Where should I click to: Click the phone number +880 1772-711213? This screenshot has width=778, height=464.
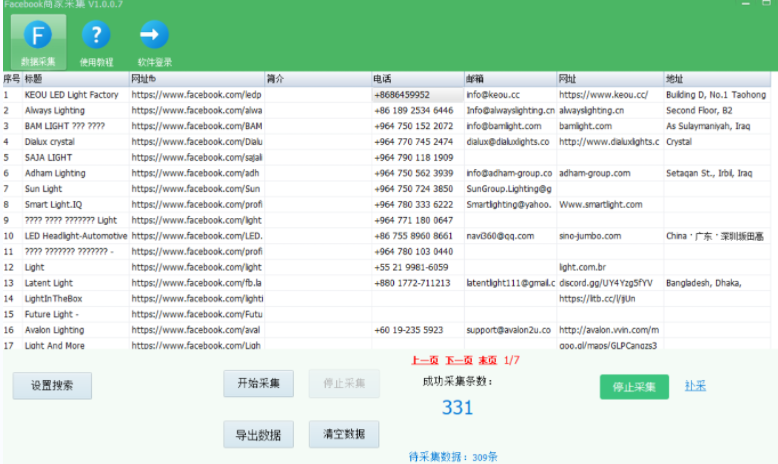412,283
